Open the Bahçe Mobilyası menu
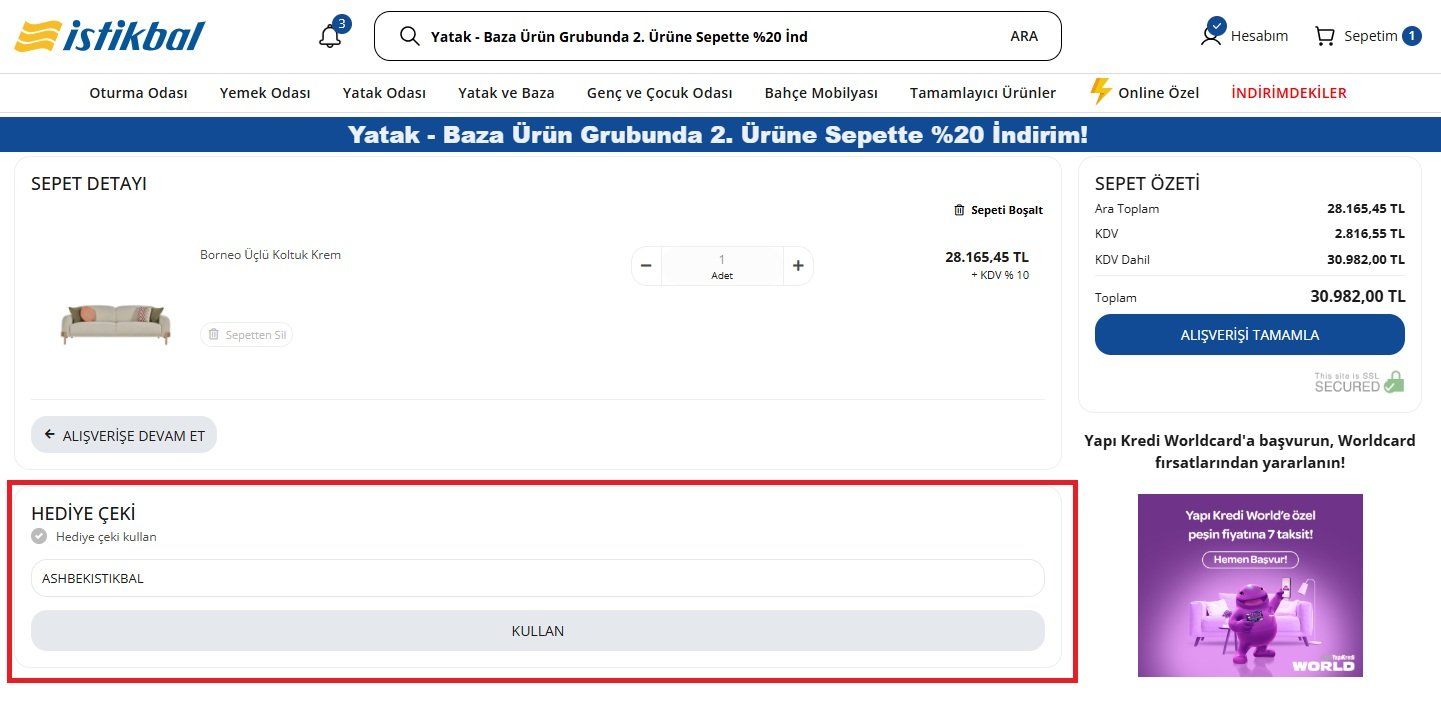The width and height of the screenshot is (1441, 708). [x=821, y=93]
